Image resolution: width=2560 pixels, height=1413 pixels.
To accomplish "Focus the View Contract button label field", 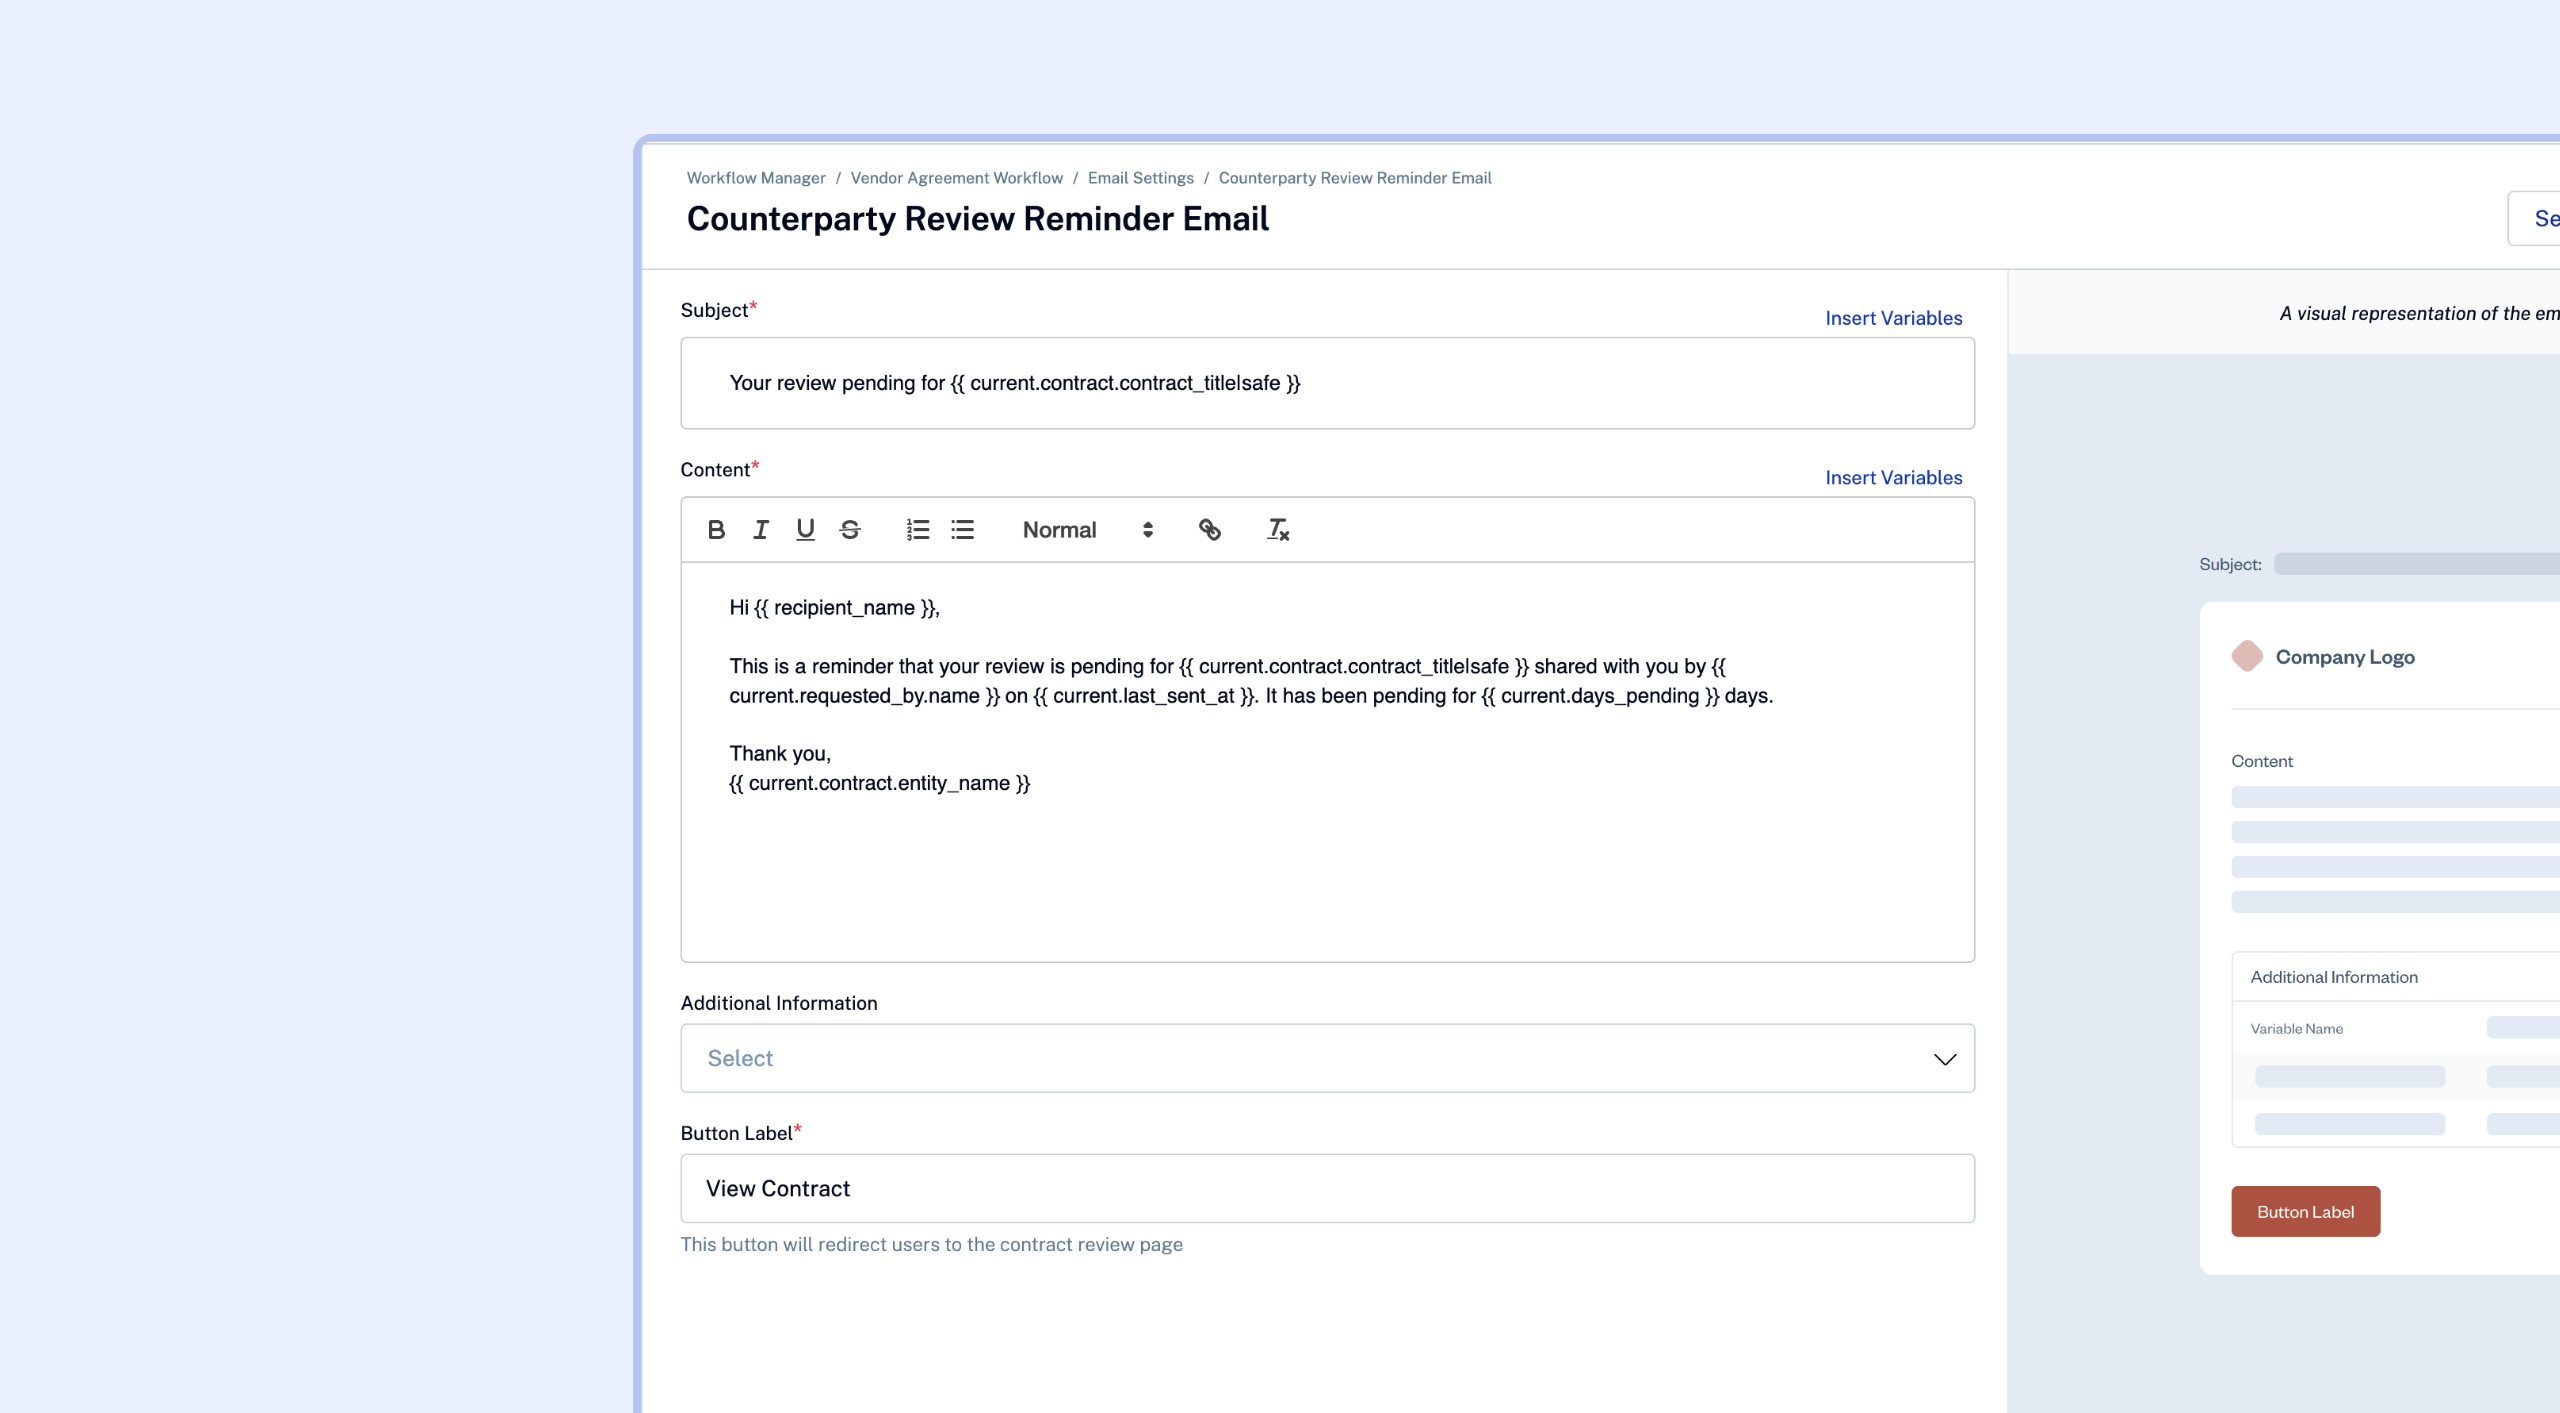I will pyautogui.click(x=1327, y=1188).
